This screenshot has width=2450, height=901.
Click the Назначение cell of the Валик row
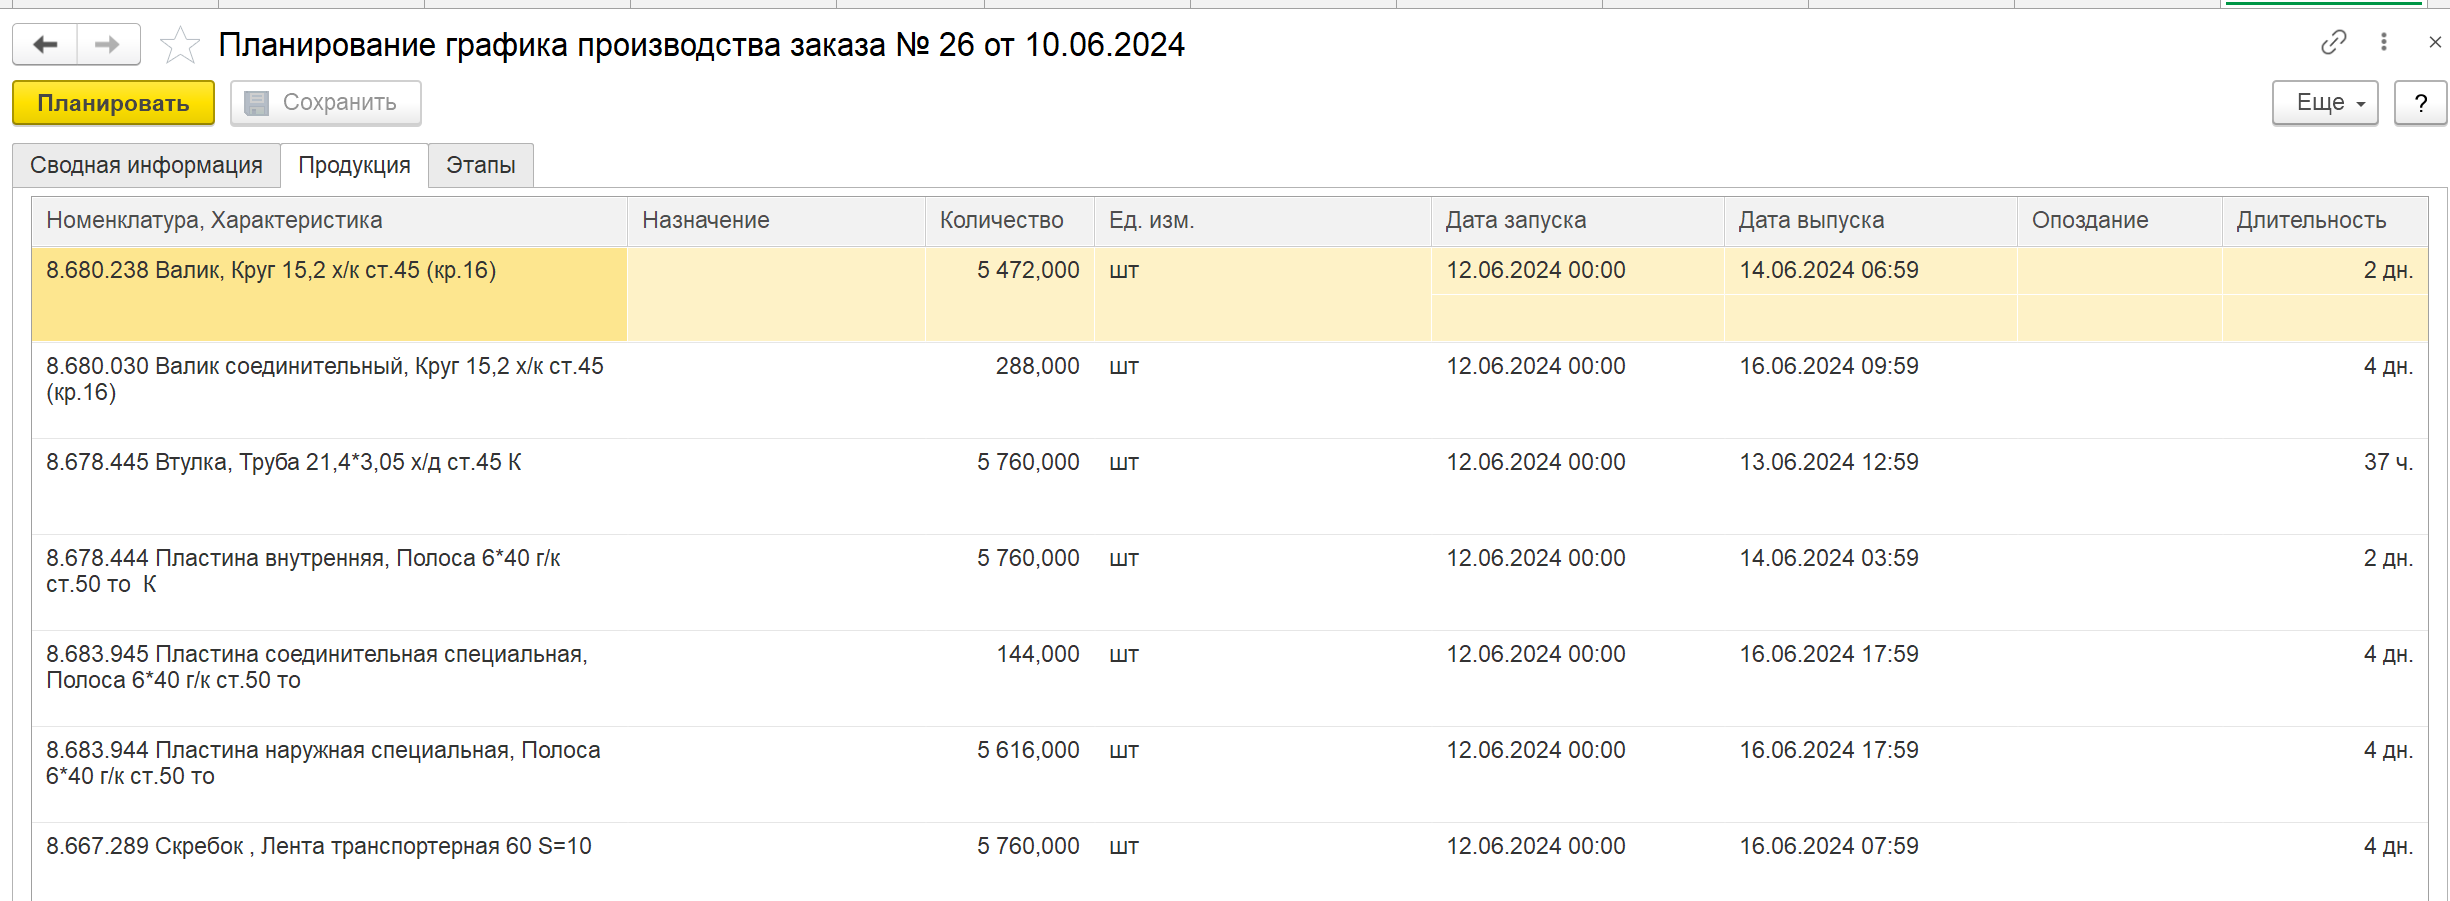pos(776,294)
